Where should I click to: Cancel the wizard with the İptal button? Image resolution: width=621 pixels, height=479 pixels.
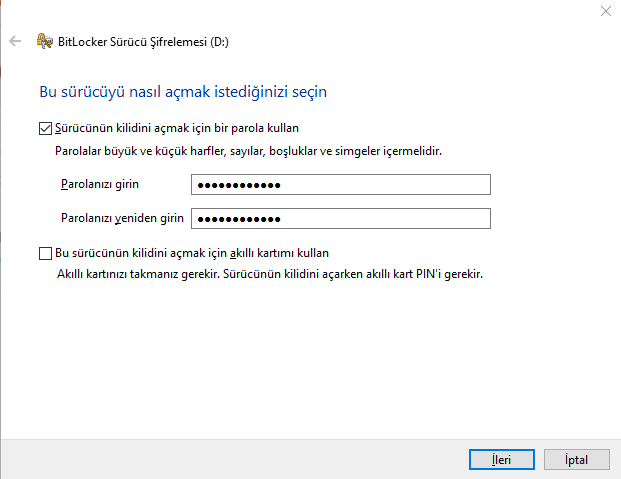(x=577, y=460)
